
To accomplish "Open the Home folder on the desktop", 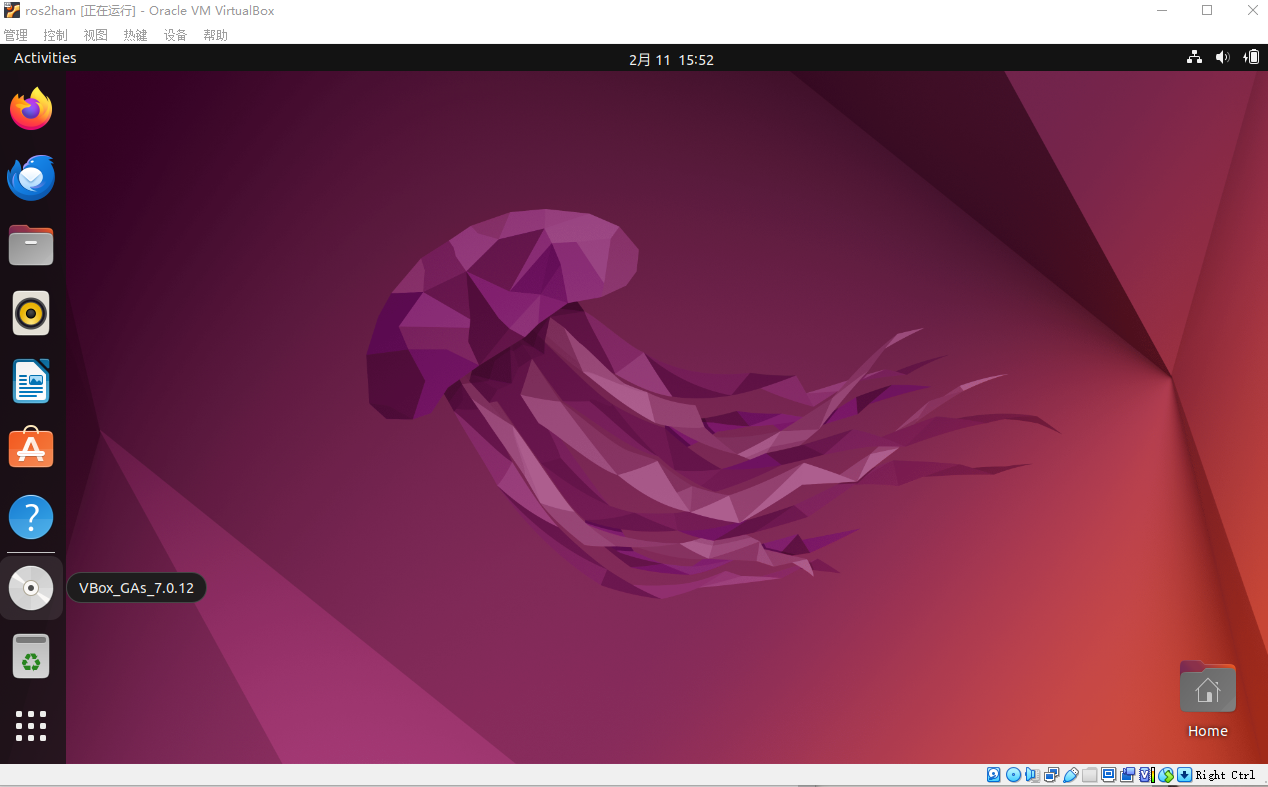I will 1207,686.
